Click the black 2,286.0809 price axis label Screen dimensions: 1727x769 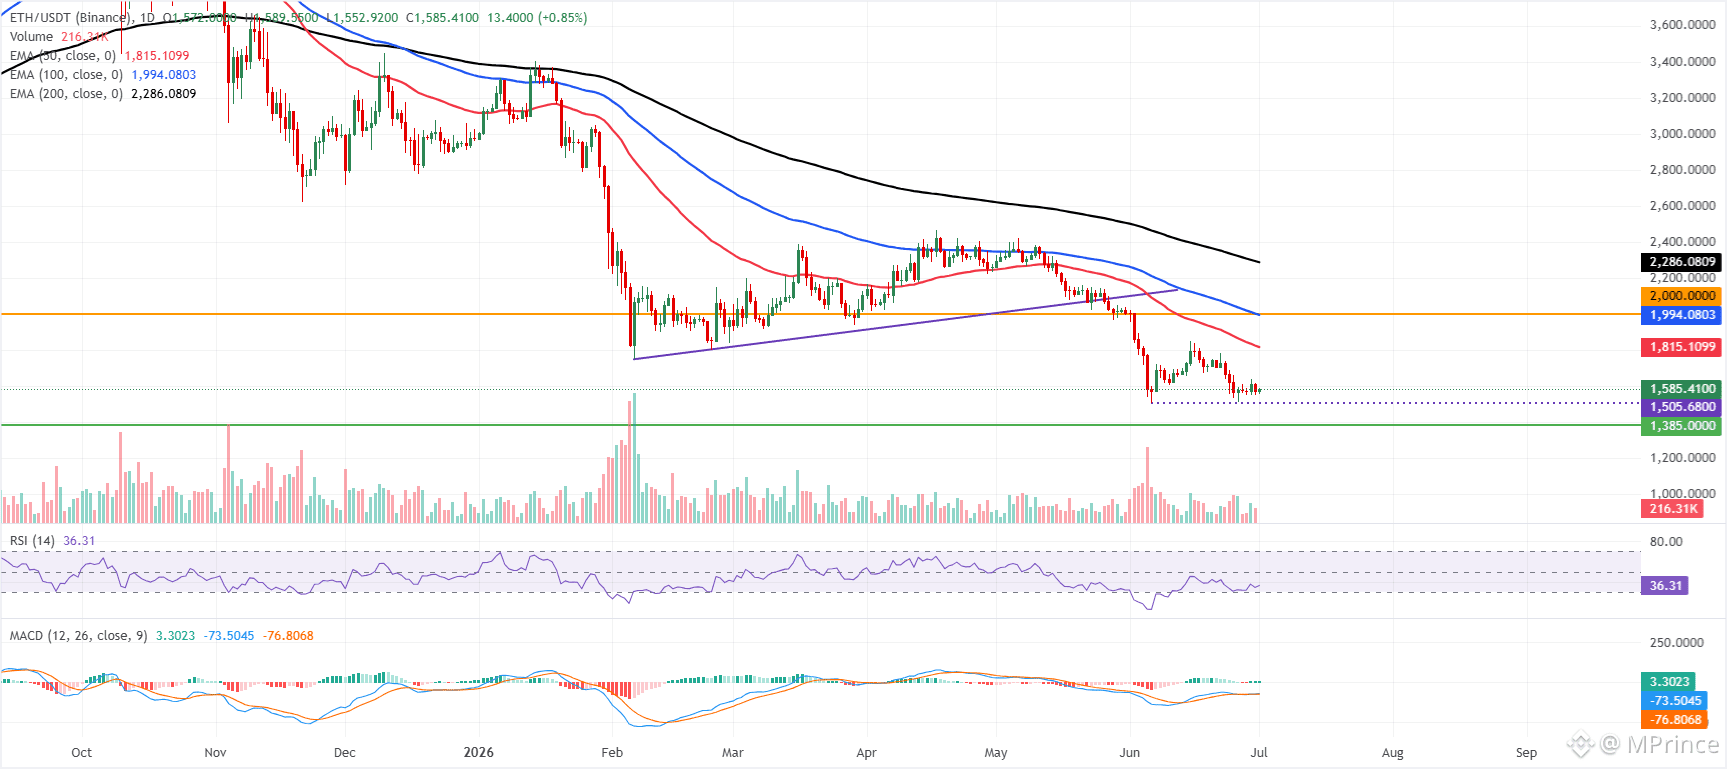coord(1682,262)
